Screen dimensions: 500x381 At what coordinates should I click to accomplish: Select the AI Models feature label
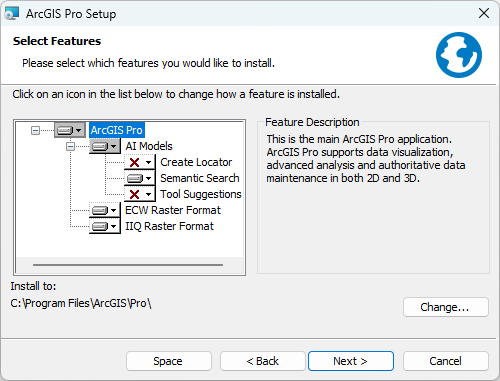[149, 146]
